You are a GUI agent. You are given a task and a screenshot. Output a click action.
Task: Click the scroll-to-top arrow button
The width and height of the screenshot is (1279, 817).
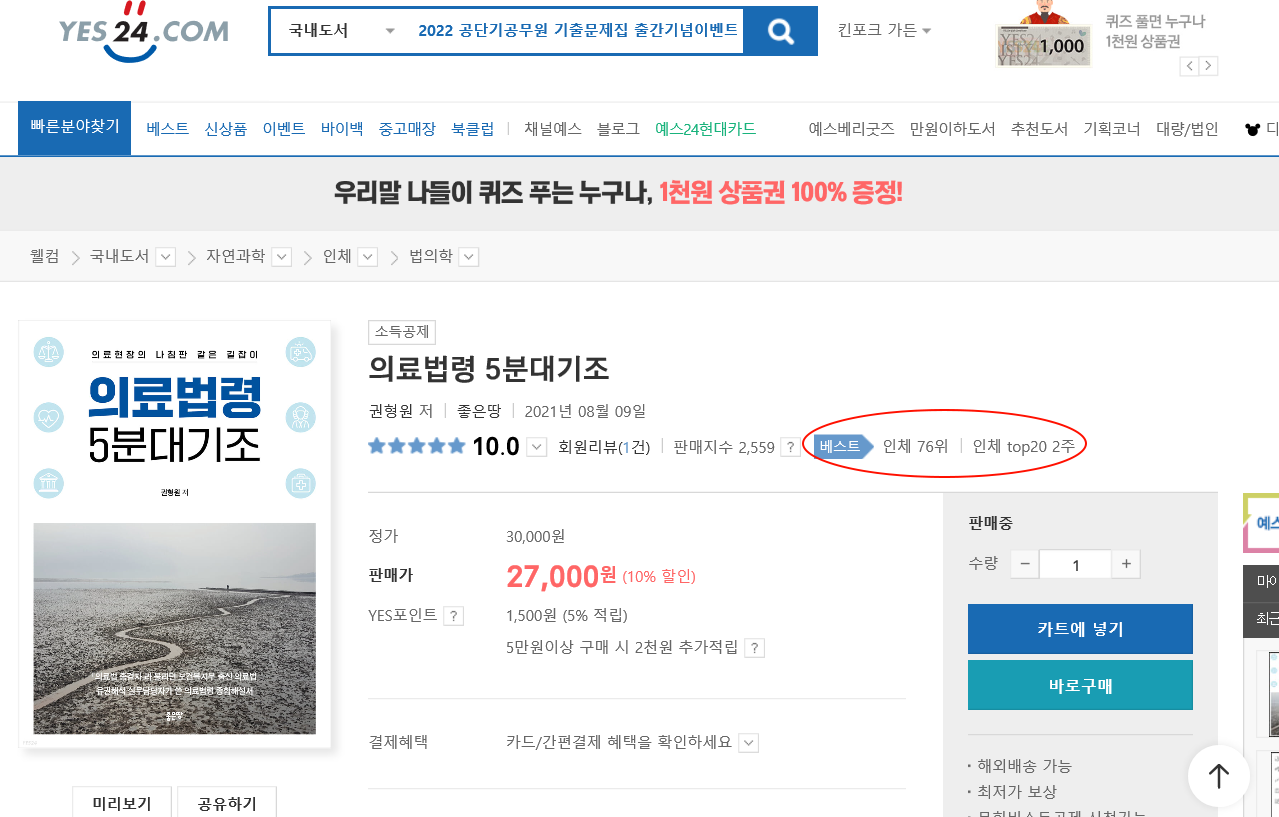pyautogui.click(x=1218, y=776)
